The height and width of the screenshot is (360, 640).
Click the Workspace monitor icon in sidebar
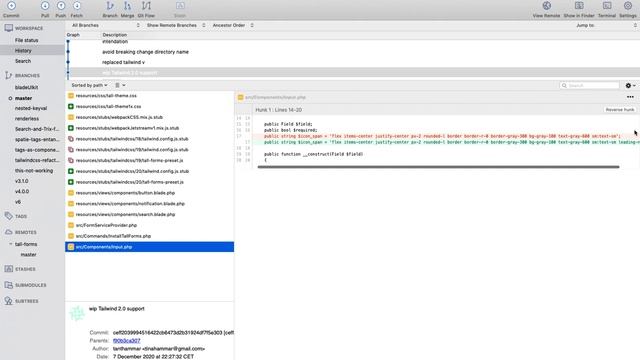coord(9,28)
